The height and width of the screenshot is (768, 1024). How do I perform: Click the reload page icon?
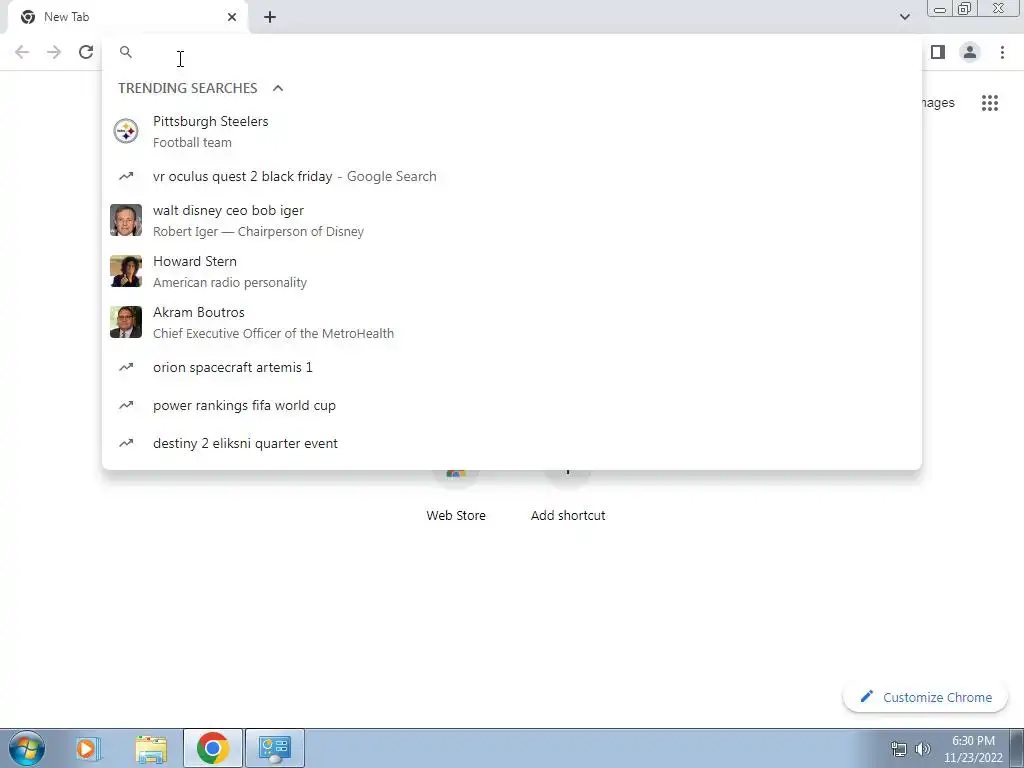tap(86, 52)
